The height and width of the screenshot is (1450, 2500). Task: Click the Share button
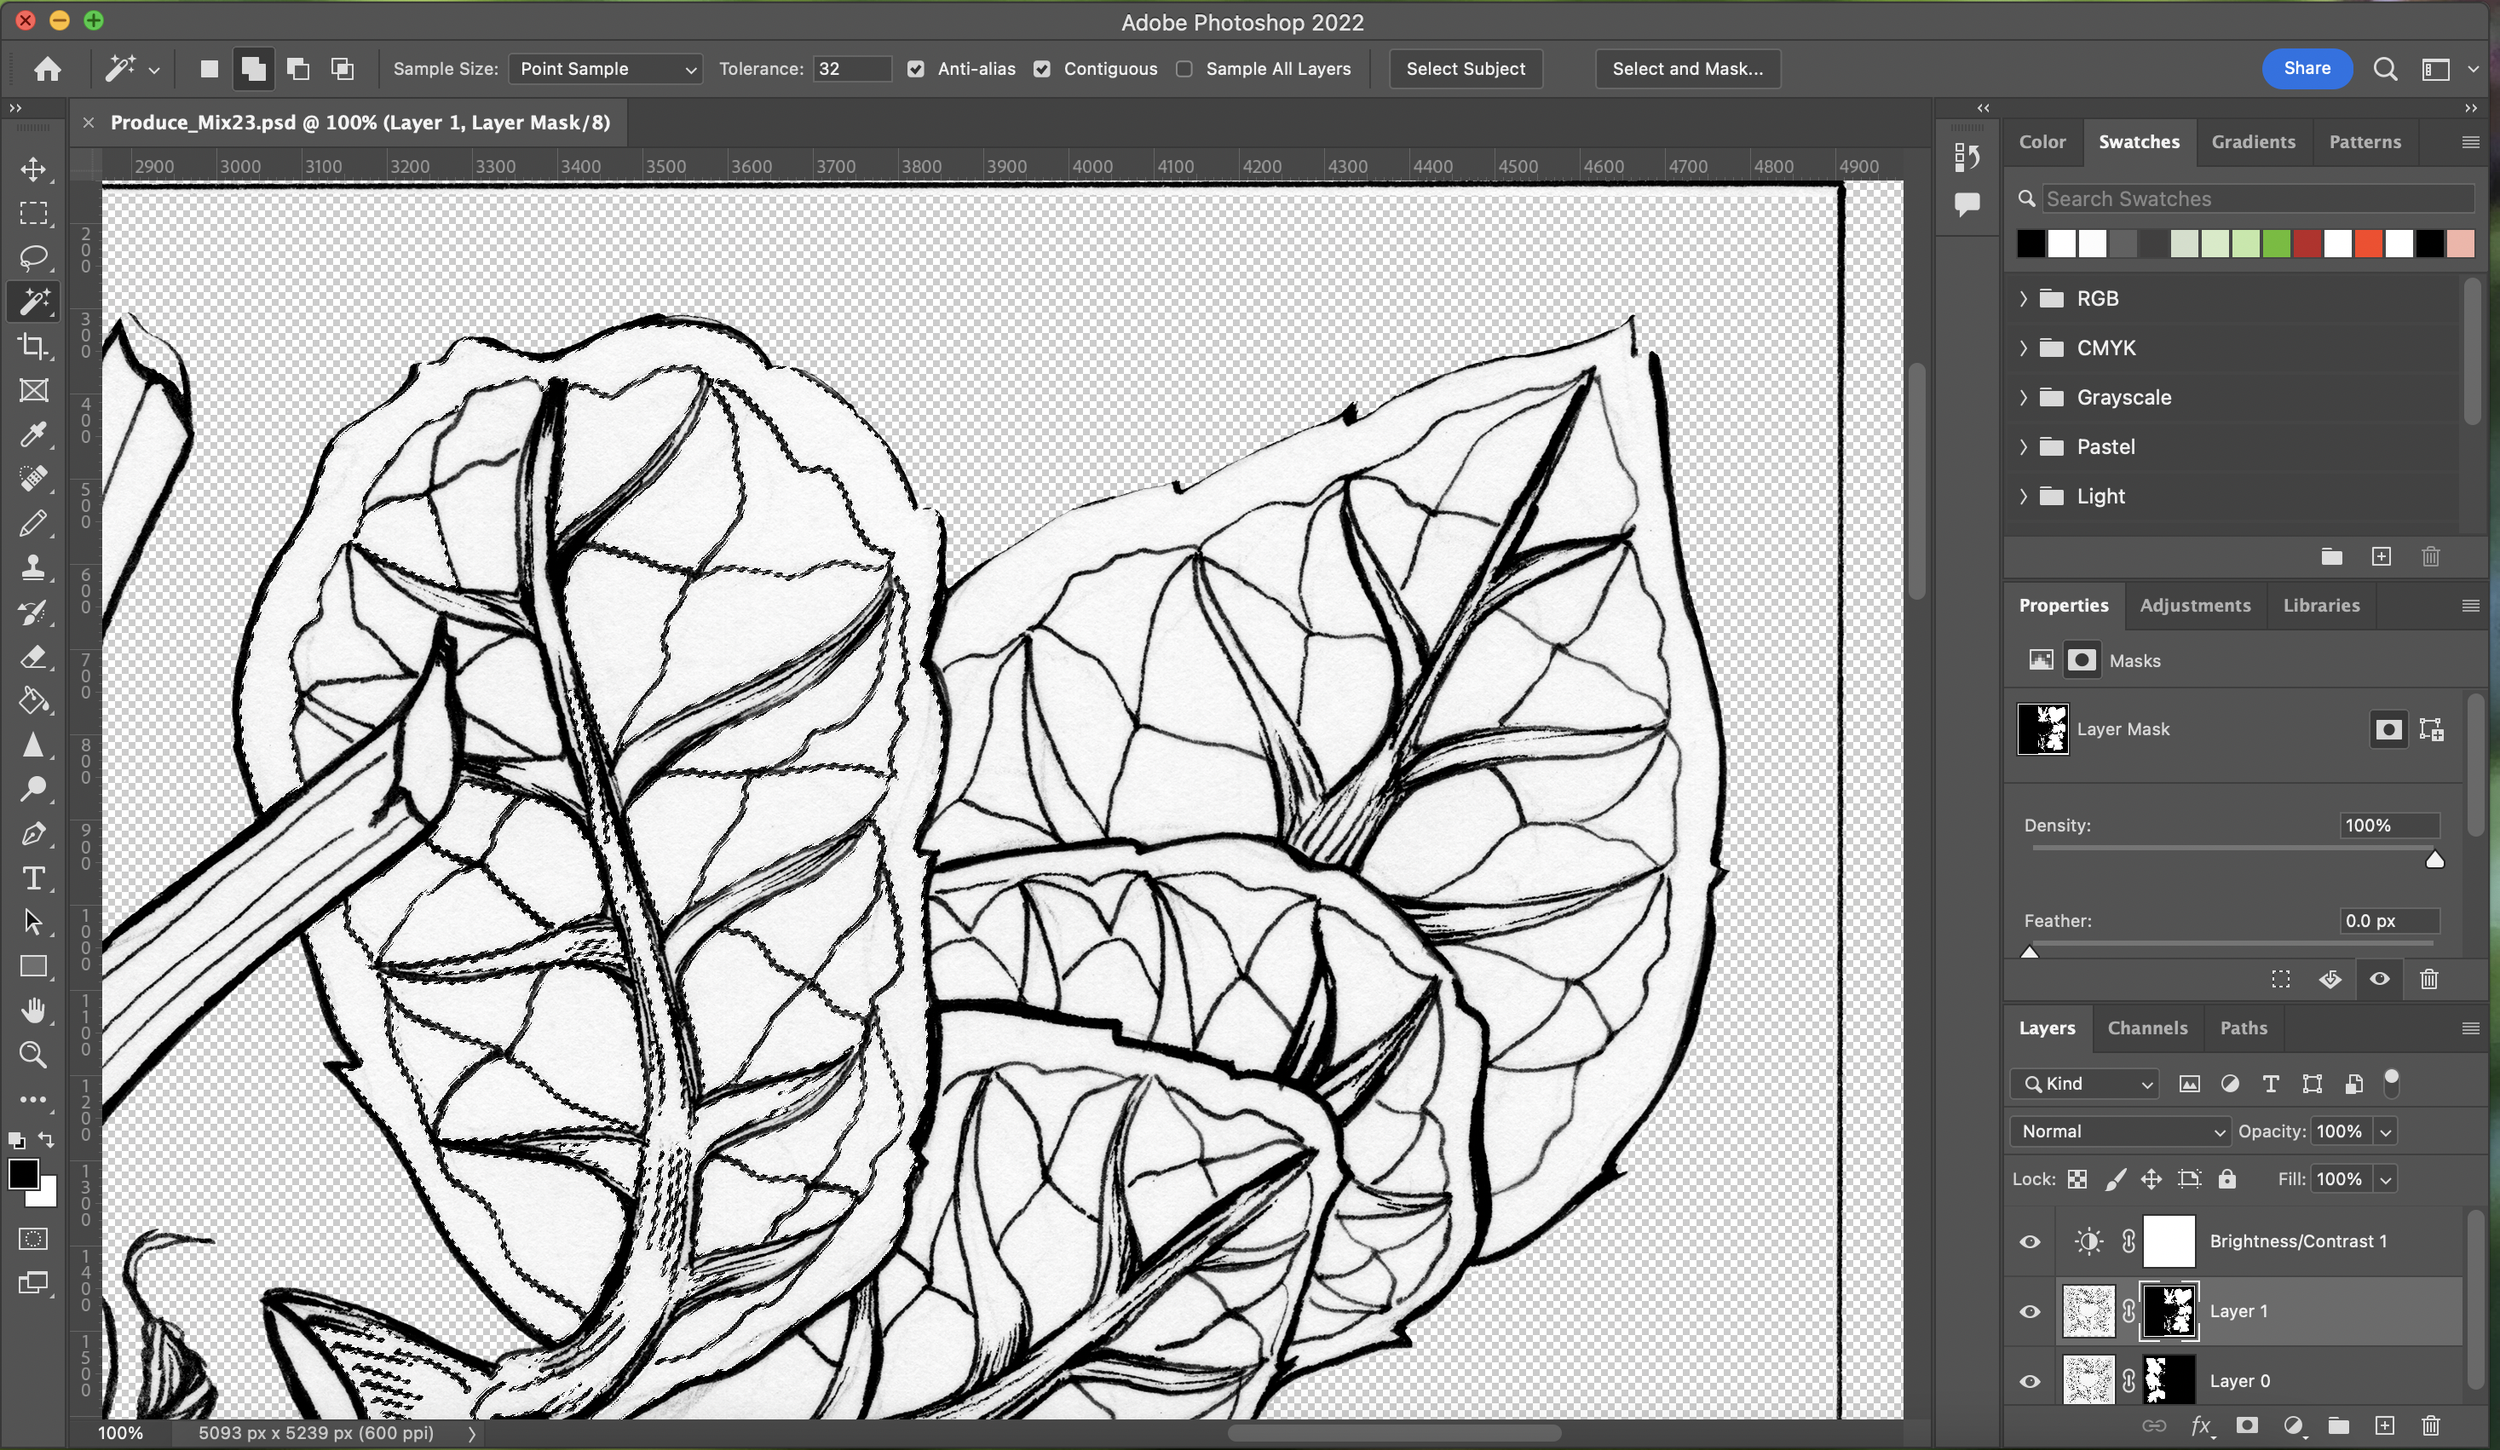[2306, 68]
